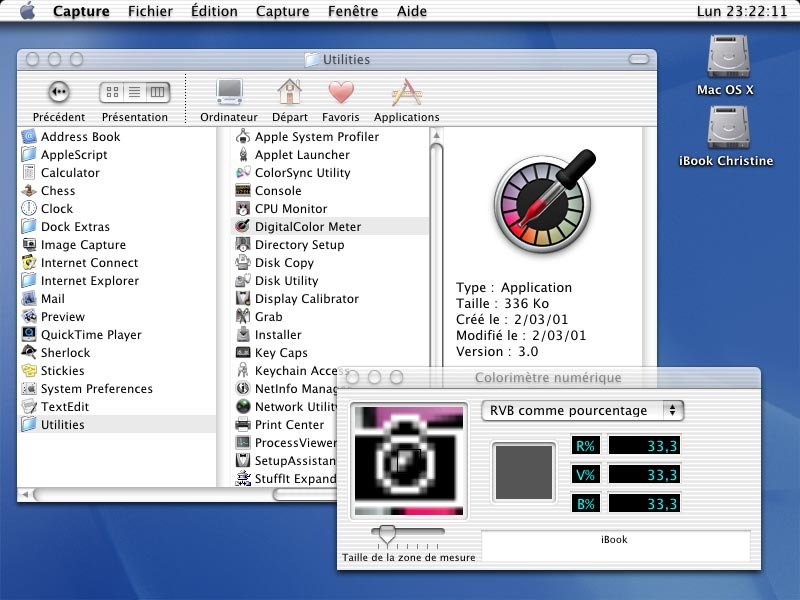Click the iBook display name field
The image size is (800, 600).
click(x=615, y=545)
